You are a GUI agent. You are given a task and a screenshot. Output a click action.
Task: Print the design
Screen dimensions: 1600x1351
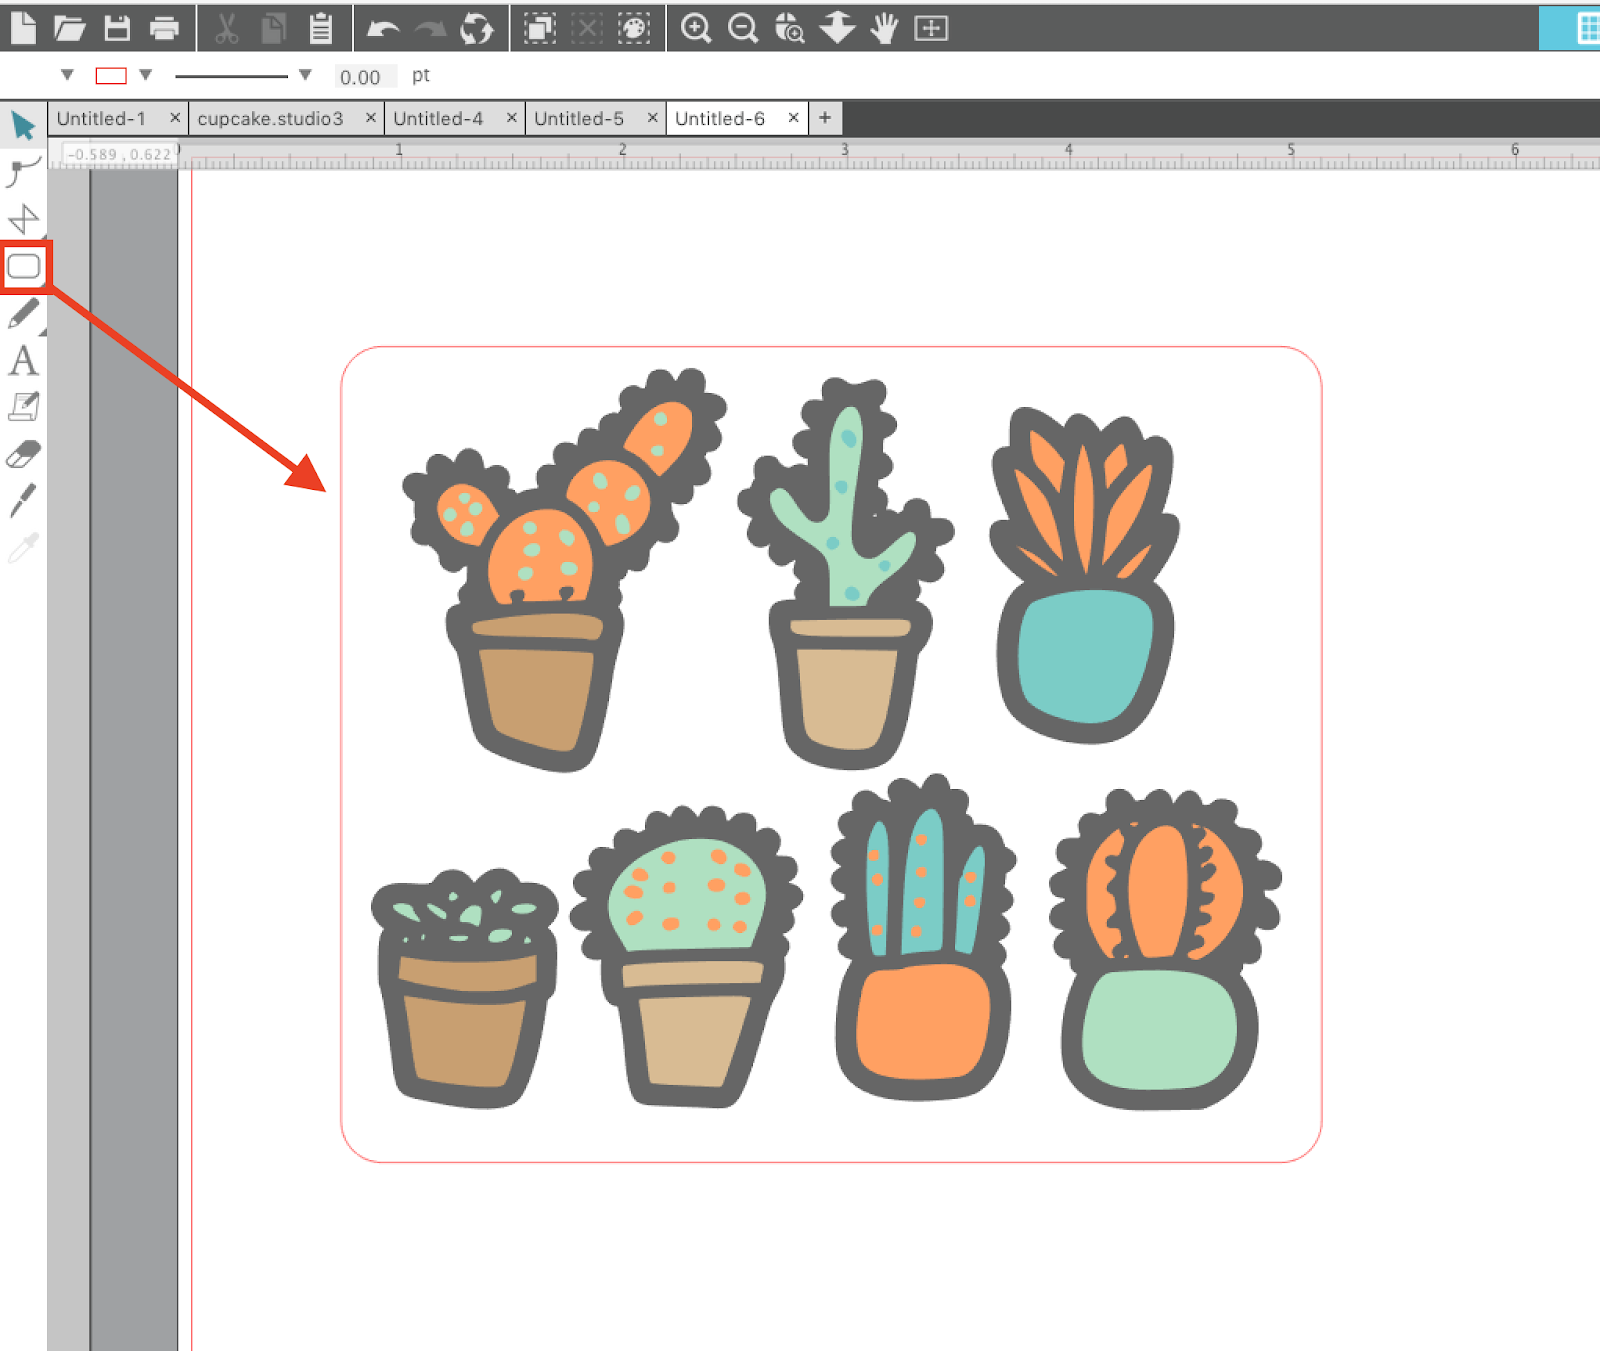[164, 29]
